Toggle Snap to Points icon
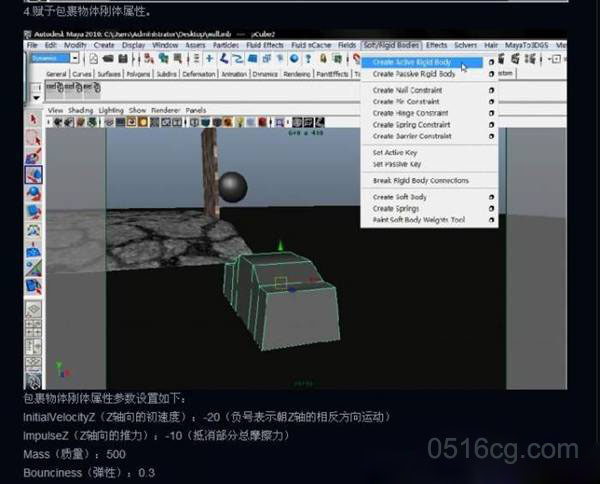Screen dimensions: 600x484 pos(238,59)
